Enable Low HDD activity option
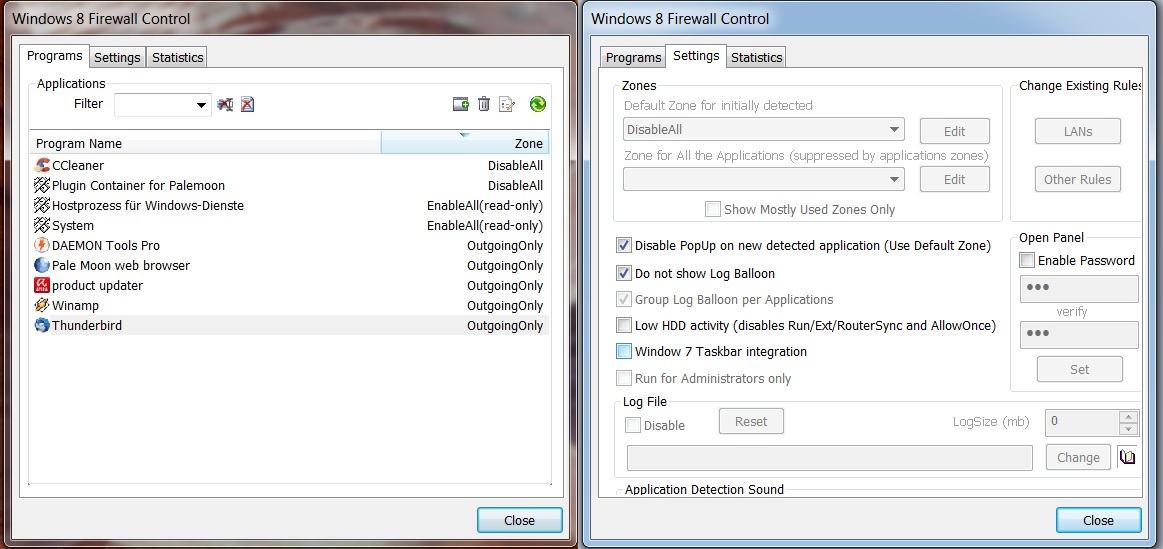Screen dimensions: 1163x549 [x=624, y=326]
